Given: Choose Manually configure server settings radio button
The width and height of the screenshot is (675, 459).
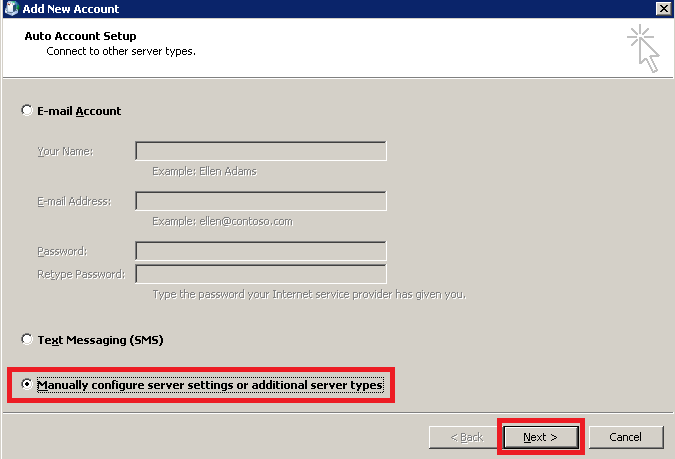Looking at the screenshot, I should (27, 384).
